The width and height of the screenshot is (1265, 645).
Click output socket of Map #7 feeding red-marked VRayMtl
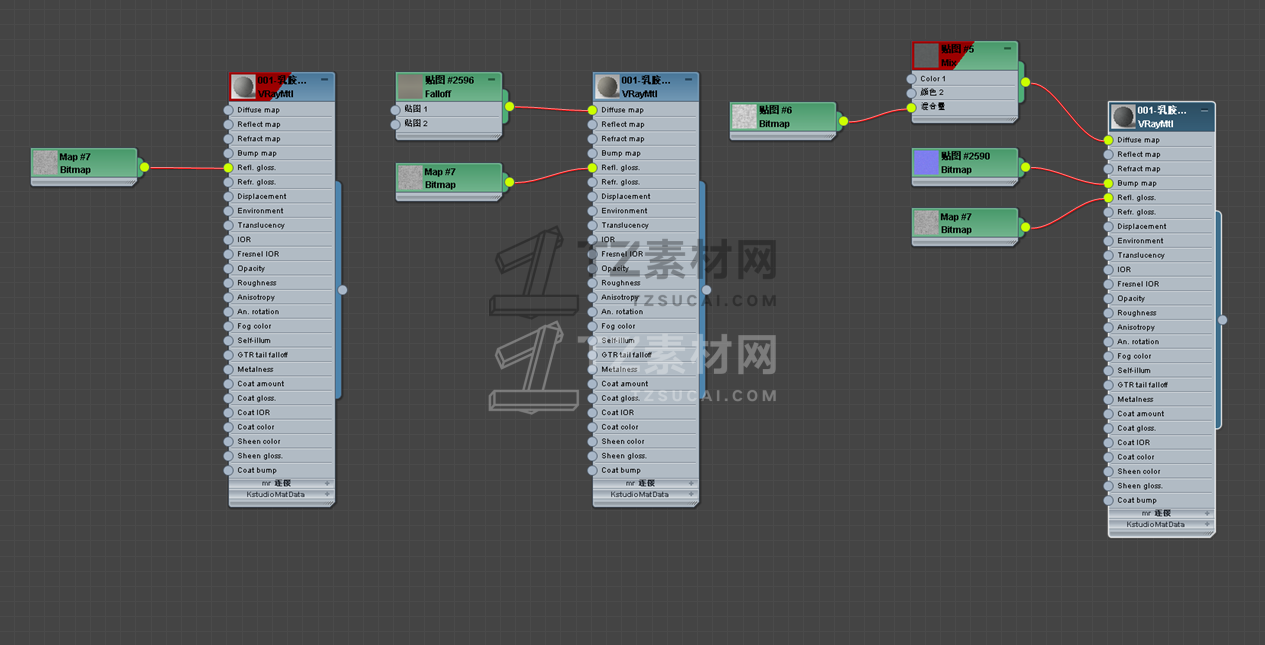pyautogui.click(x=144, y=167)
